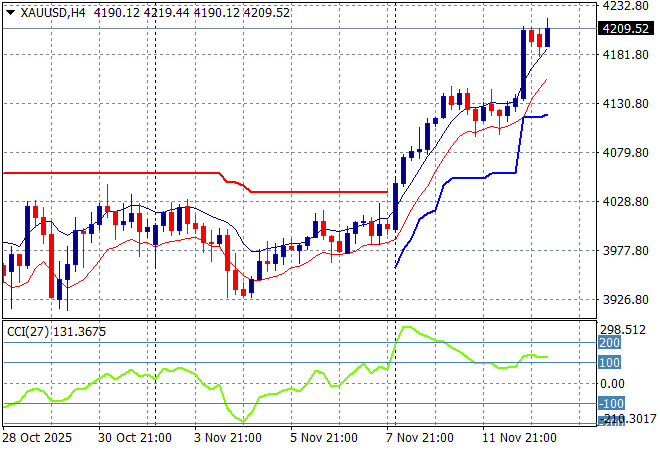
Task: Click the time axis label 5 Nov 21:00
Action: 324,438
